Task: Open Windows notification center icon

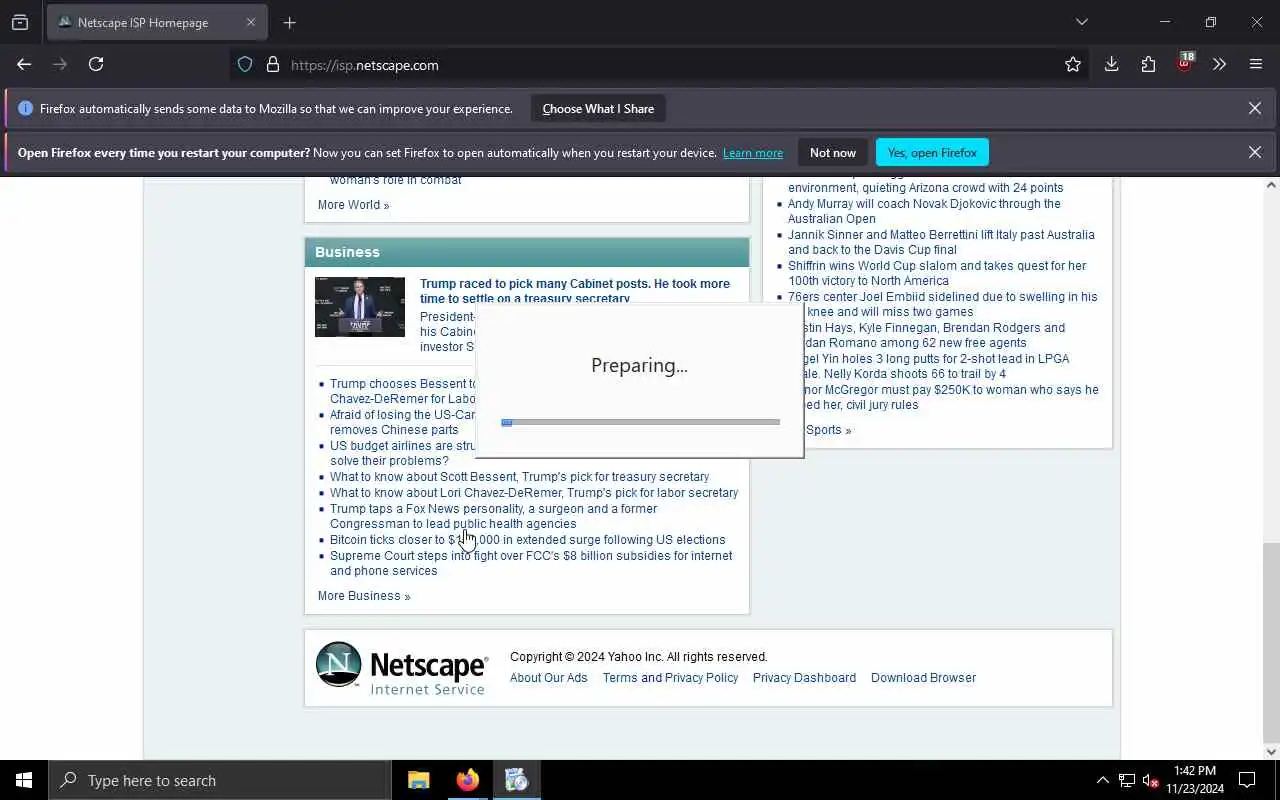Action: tap(1247, 780)
